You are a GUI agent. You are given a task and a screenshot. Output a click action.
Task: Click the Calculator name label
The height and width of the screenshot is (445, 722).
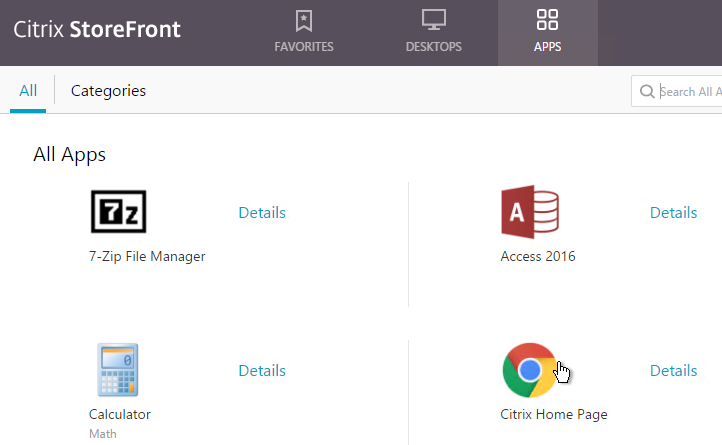(120, 414)
